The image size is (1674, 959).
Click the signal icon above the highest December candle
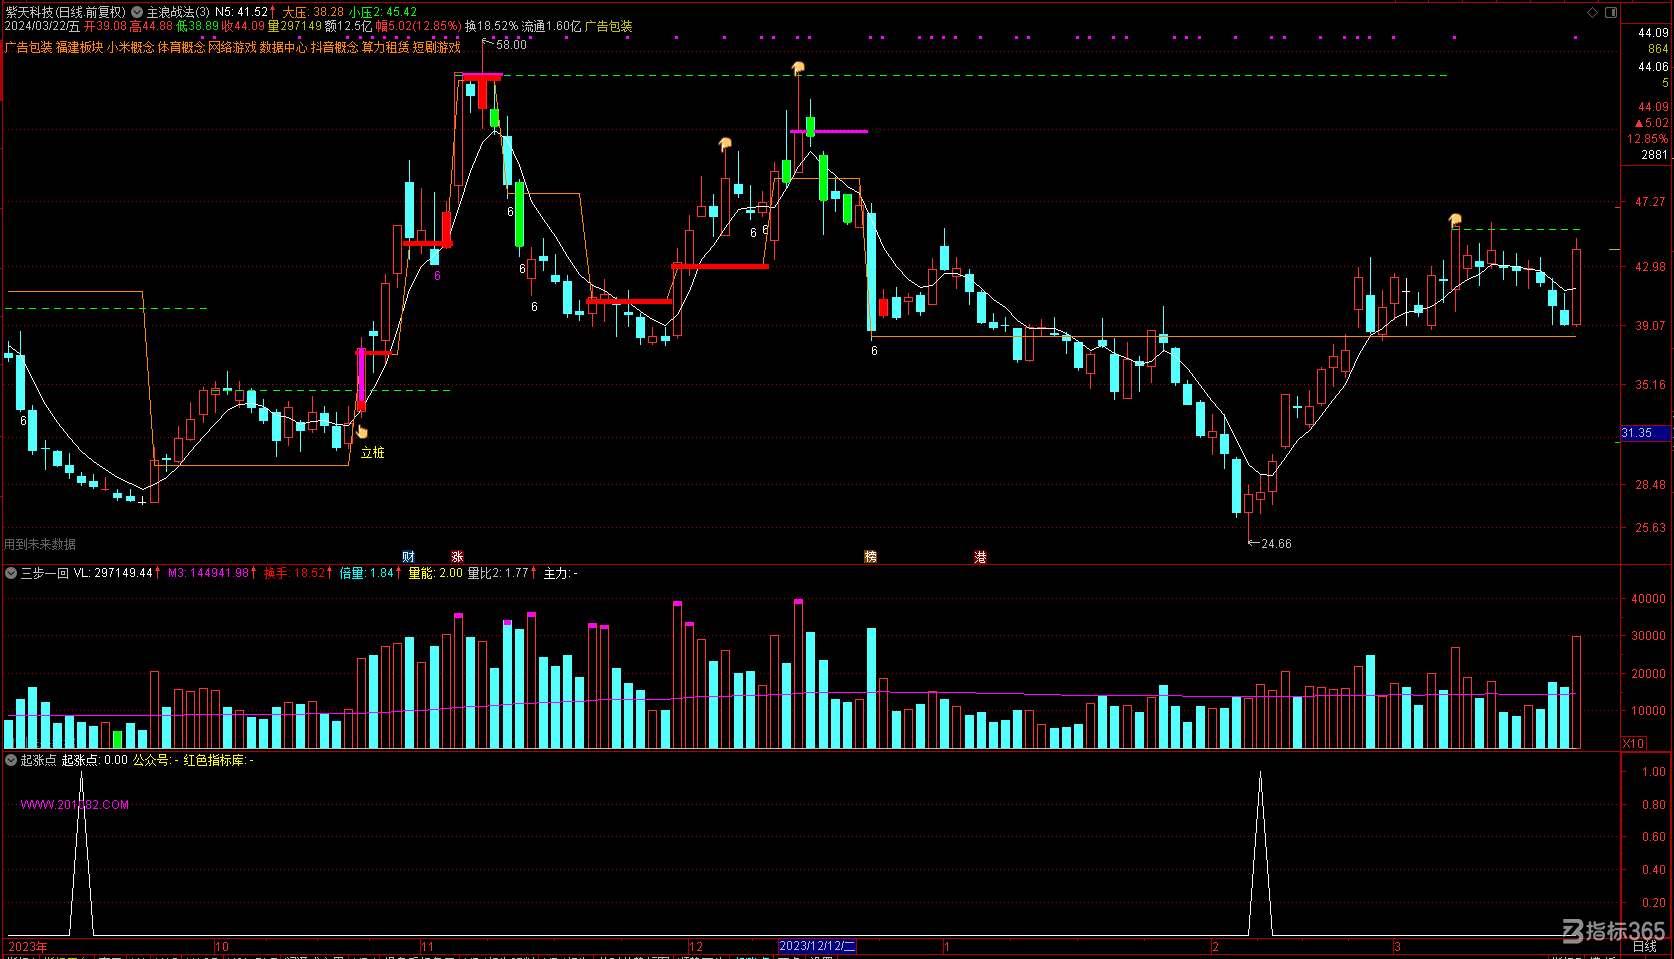coord(798,68)
